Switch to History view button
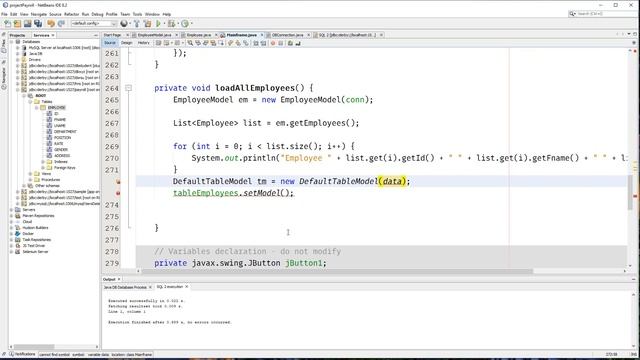This screenshot has height=360, width=640. click(x=143, y=43)
